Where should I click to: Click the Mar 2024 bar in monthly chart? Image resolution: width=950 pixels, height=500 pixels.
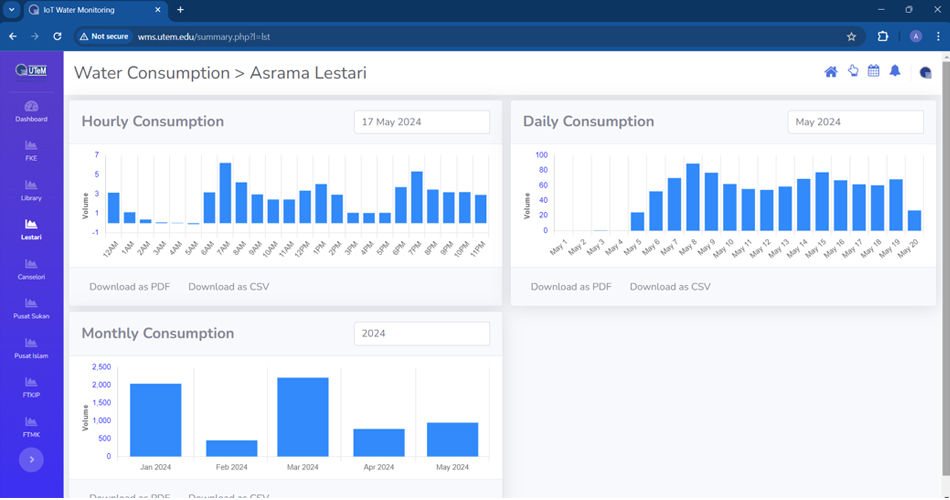click(x=303, y=416)
